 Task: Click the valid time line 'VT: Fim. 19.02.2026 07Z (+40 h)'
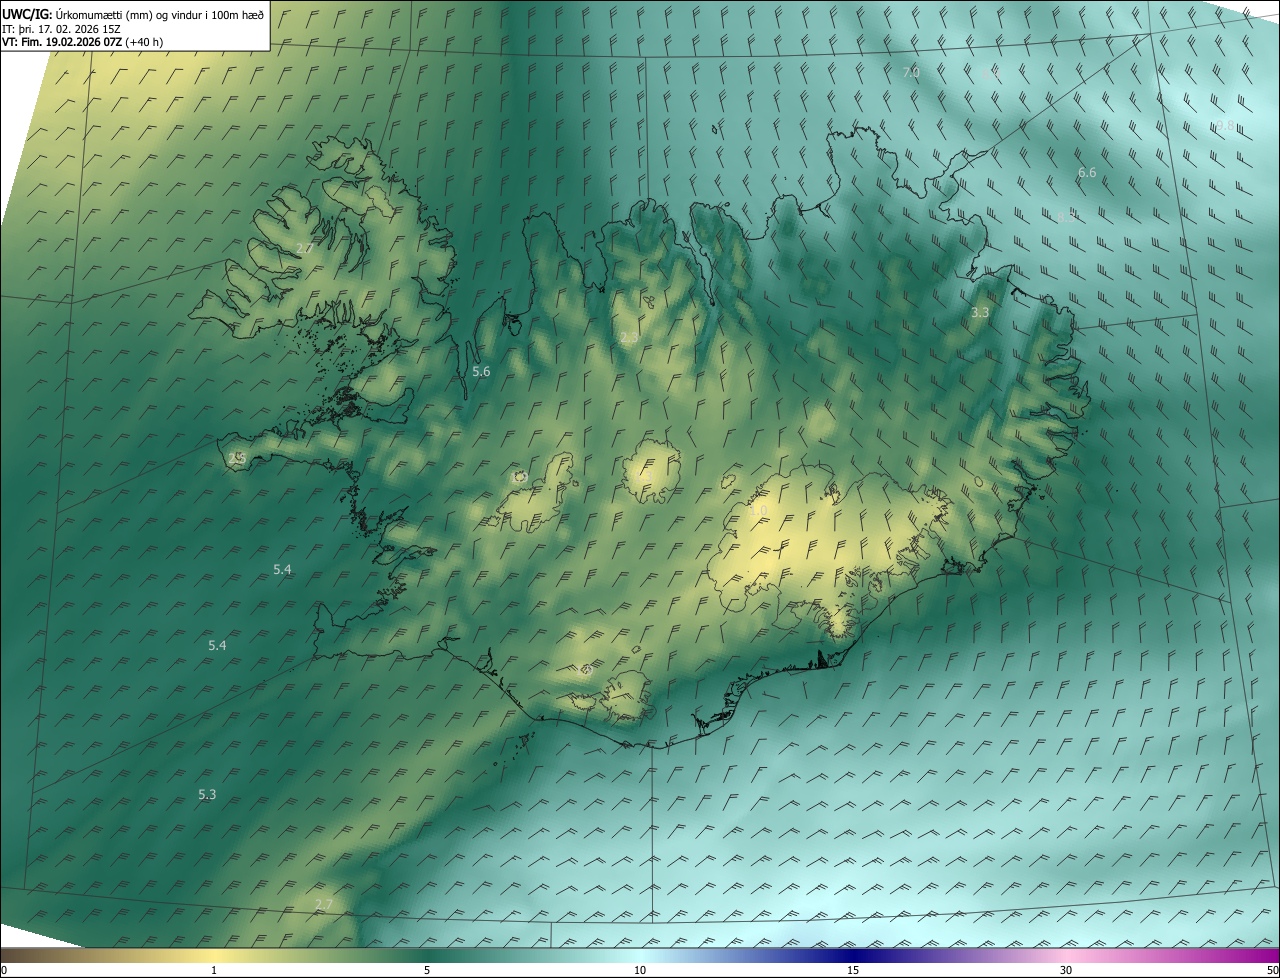point(82,42)
